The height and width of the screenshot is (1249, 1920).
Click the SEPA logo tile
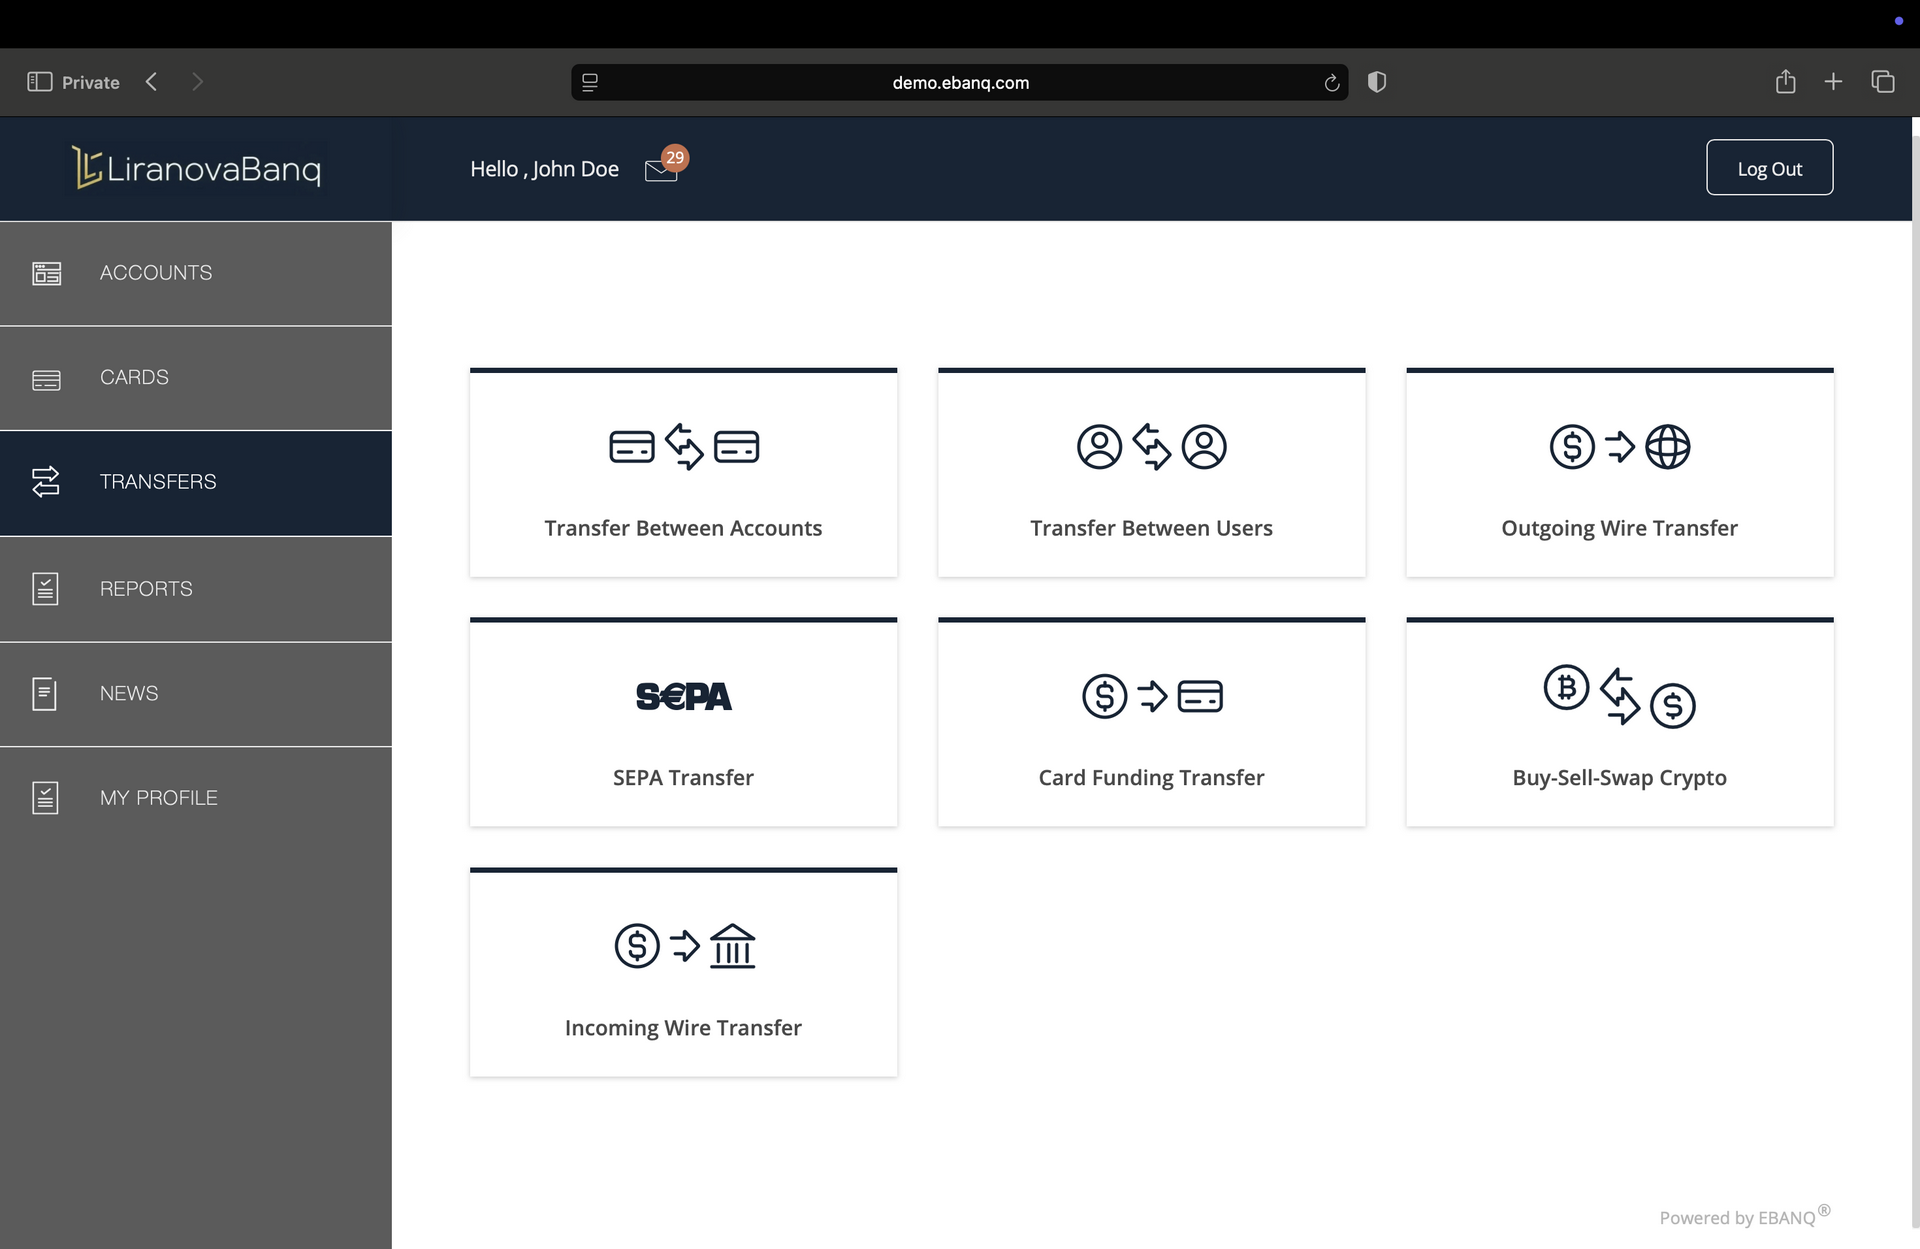683,696
